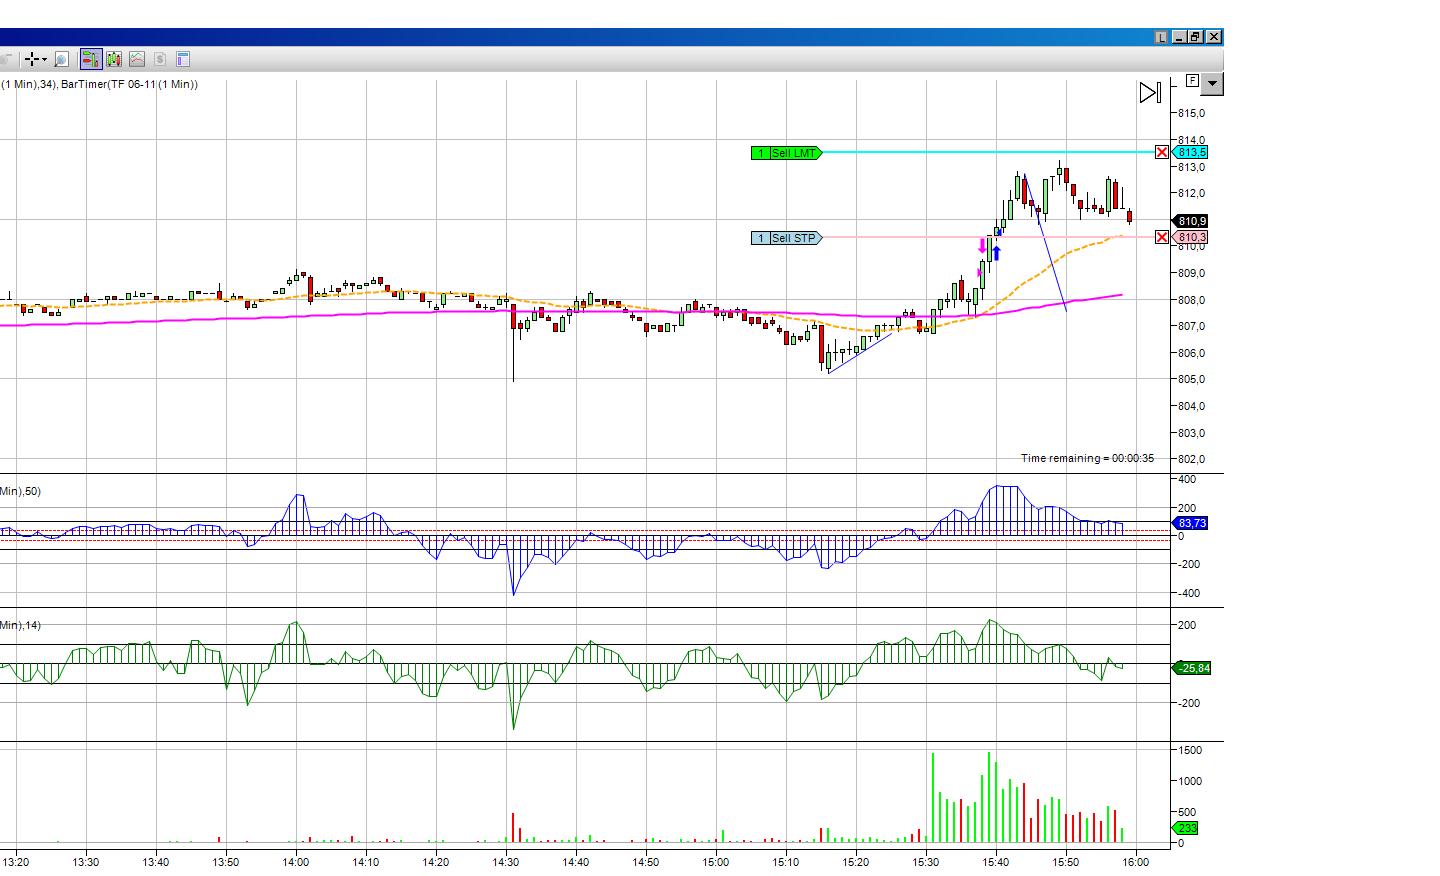The height and width of the screenshot is (876, 1440).
Task: Toggle the L link button in title bar
Action: [1160, 37]
